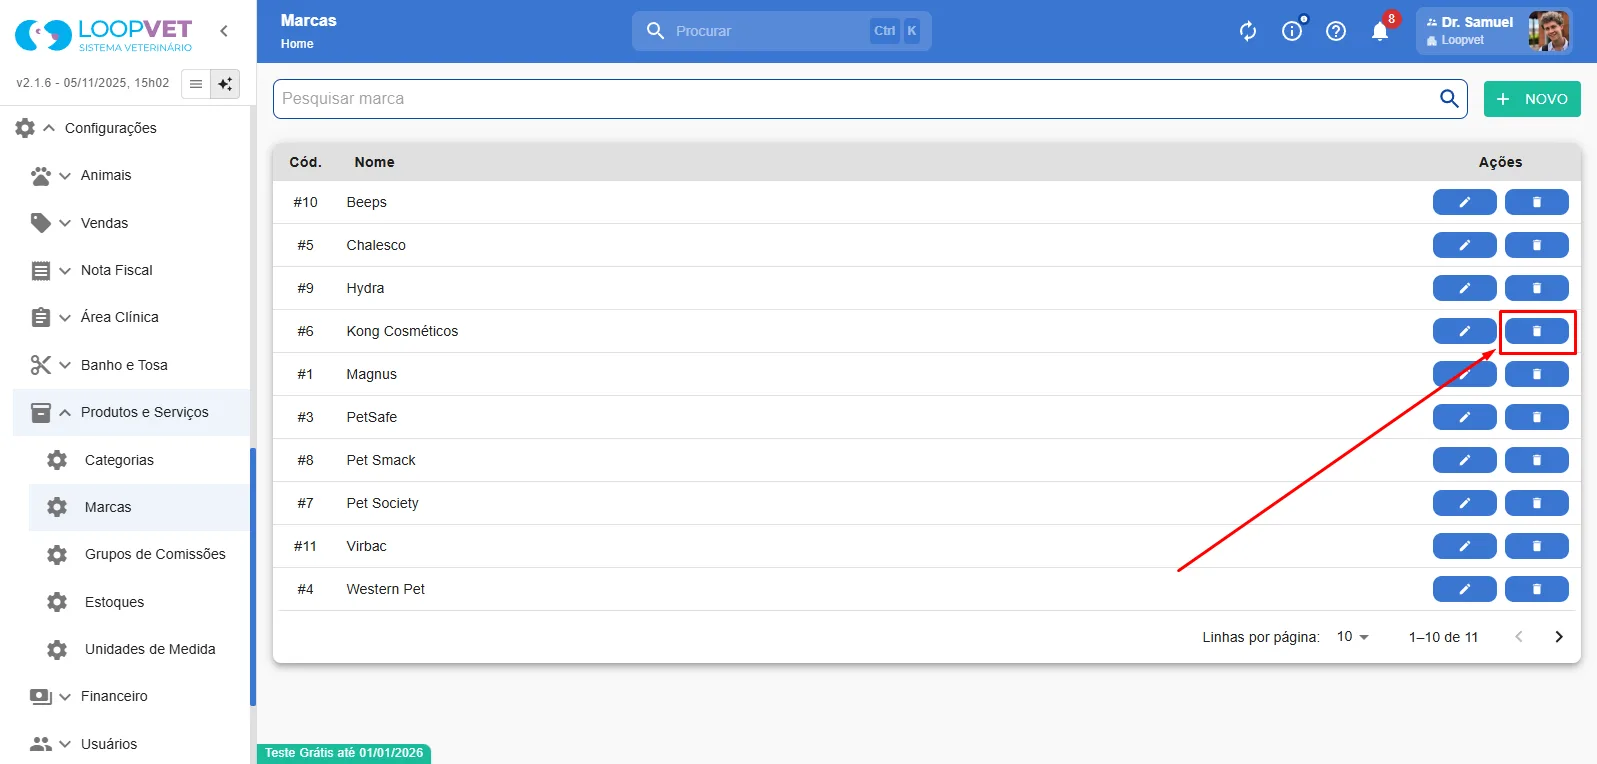Click the magnifier icon in Pesquisar marca

[1449, 98]
